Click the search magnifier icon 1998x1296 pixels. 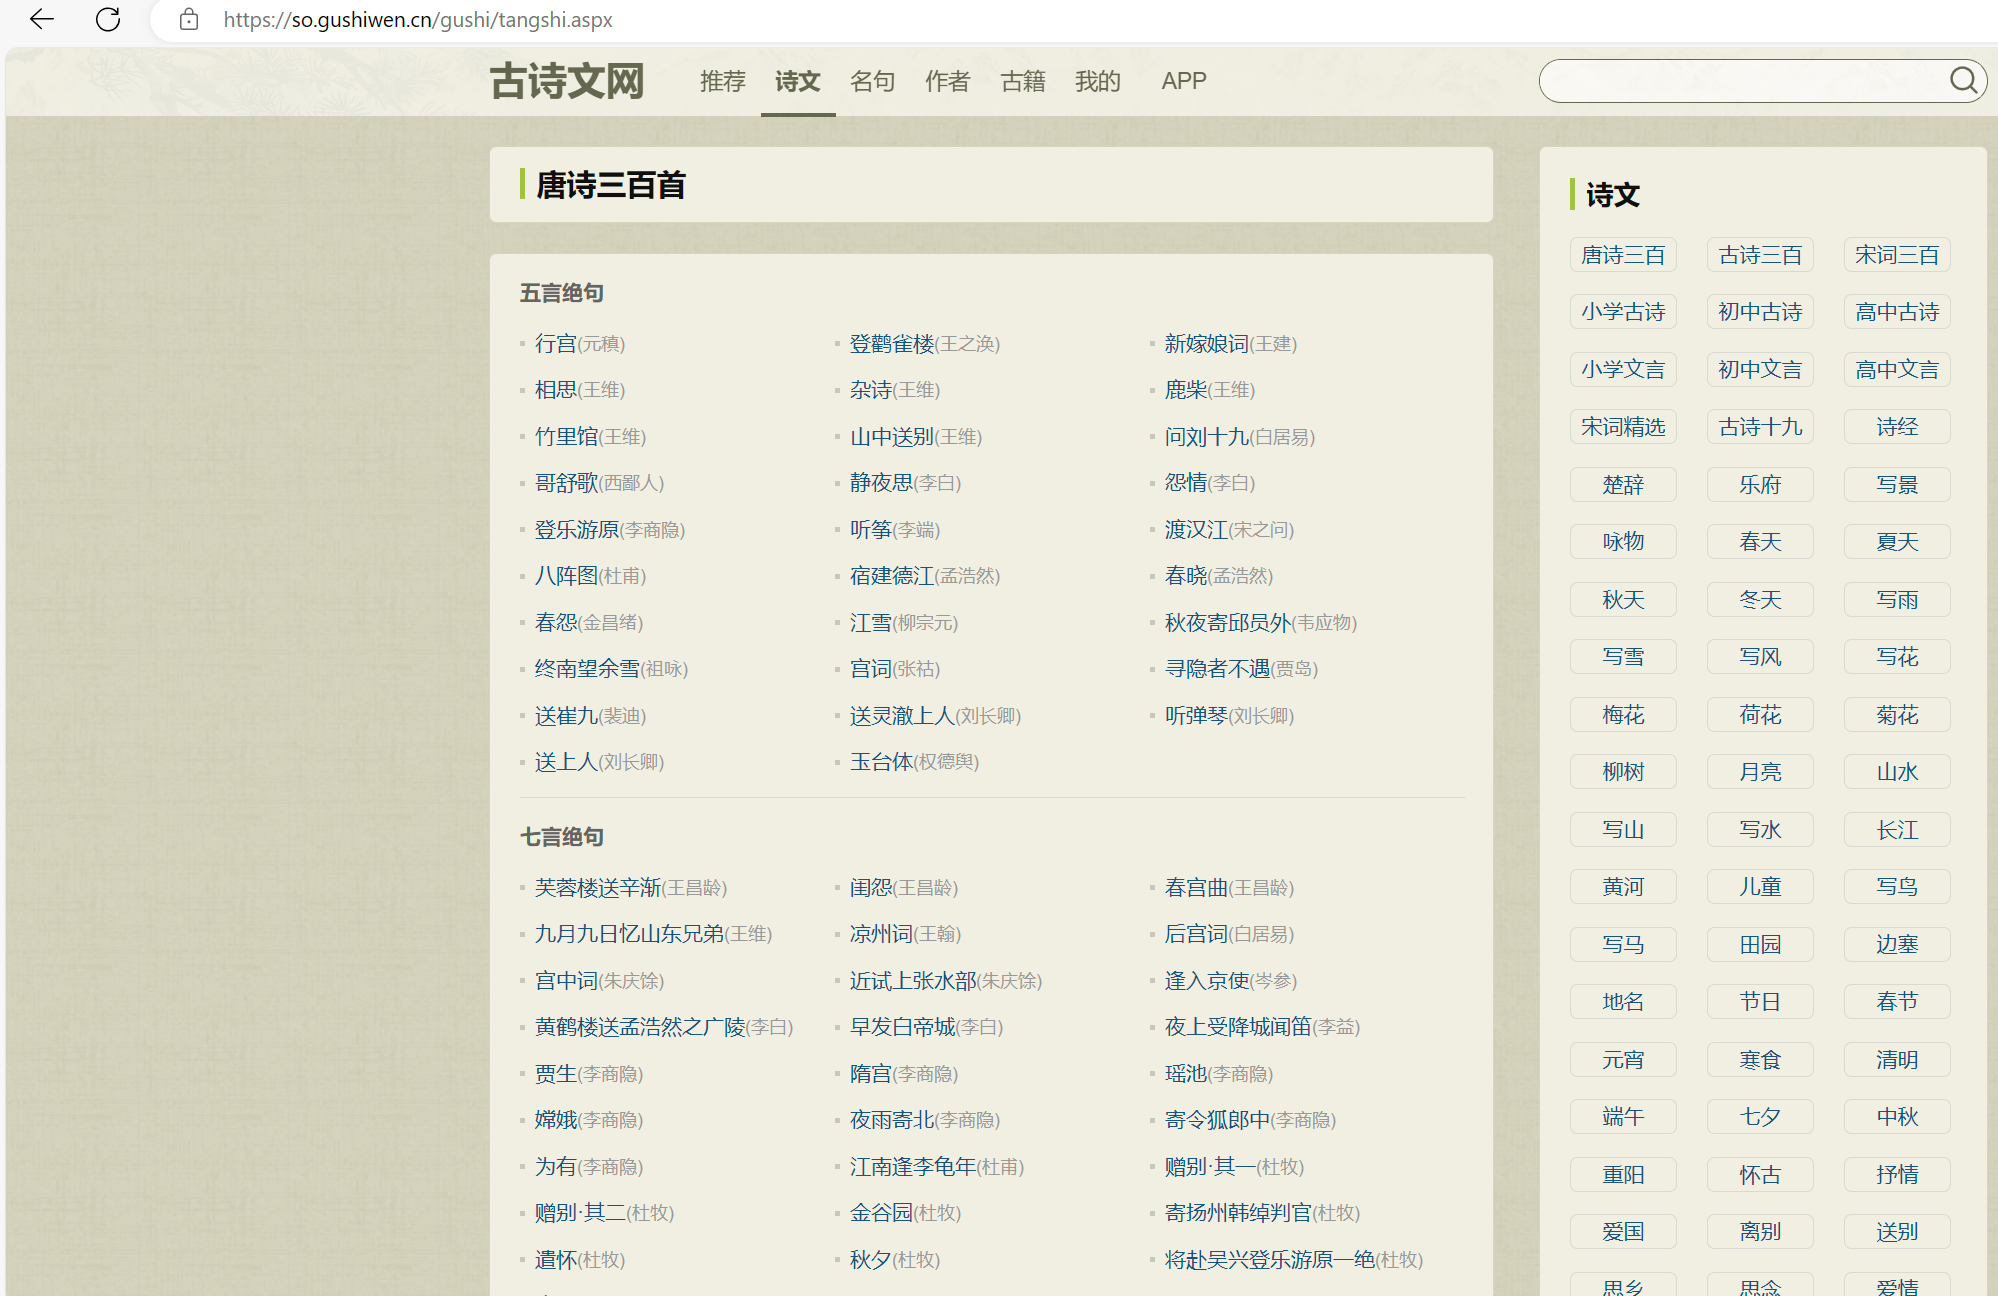[x=1963, y=80]
